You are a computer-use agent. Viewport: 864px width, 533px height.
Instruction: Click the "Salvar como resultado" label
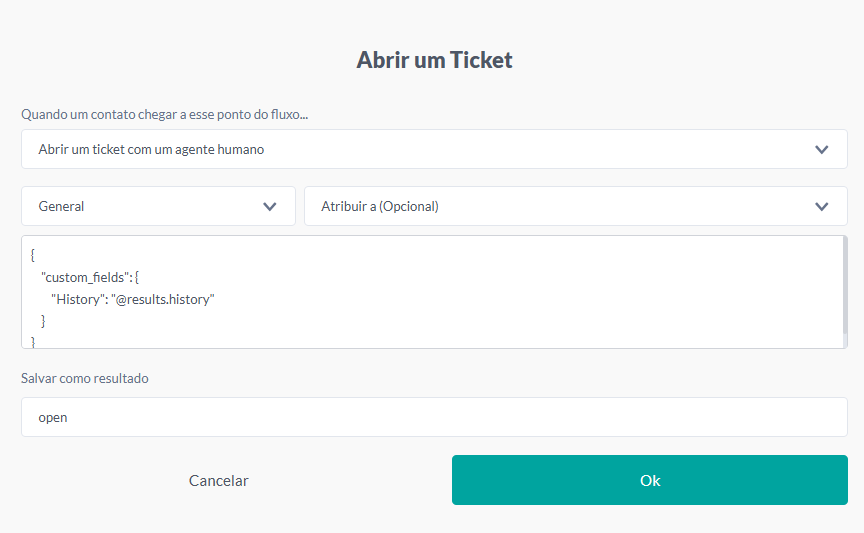tap(85, 378)
